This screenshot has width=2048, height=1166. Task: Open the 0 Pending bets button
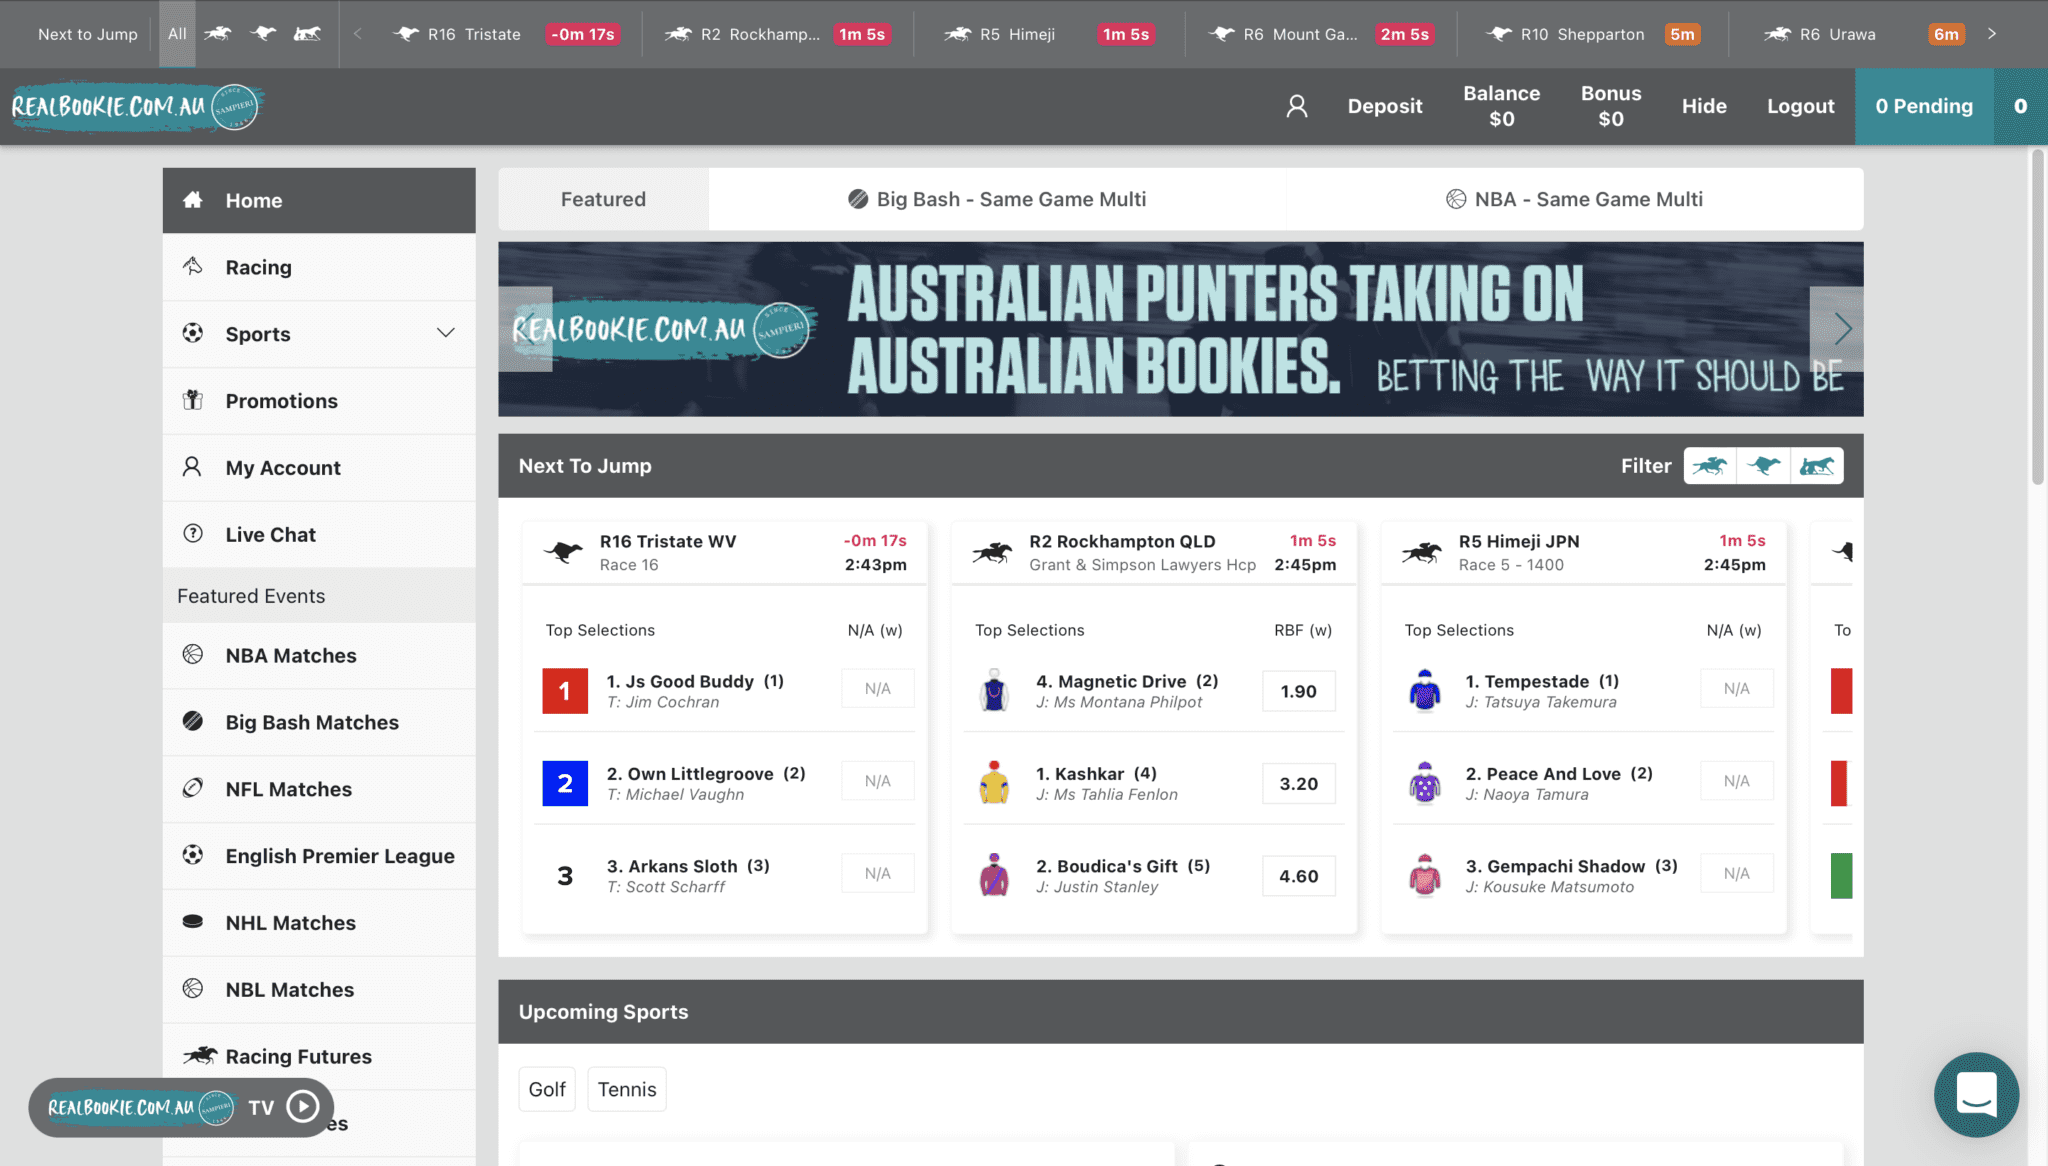(x=1924, y=106)
